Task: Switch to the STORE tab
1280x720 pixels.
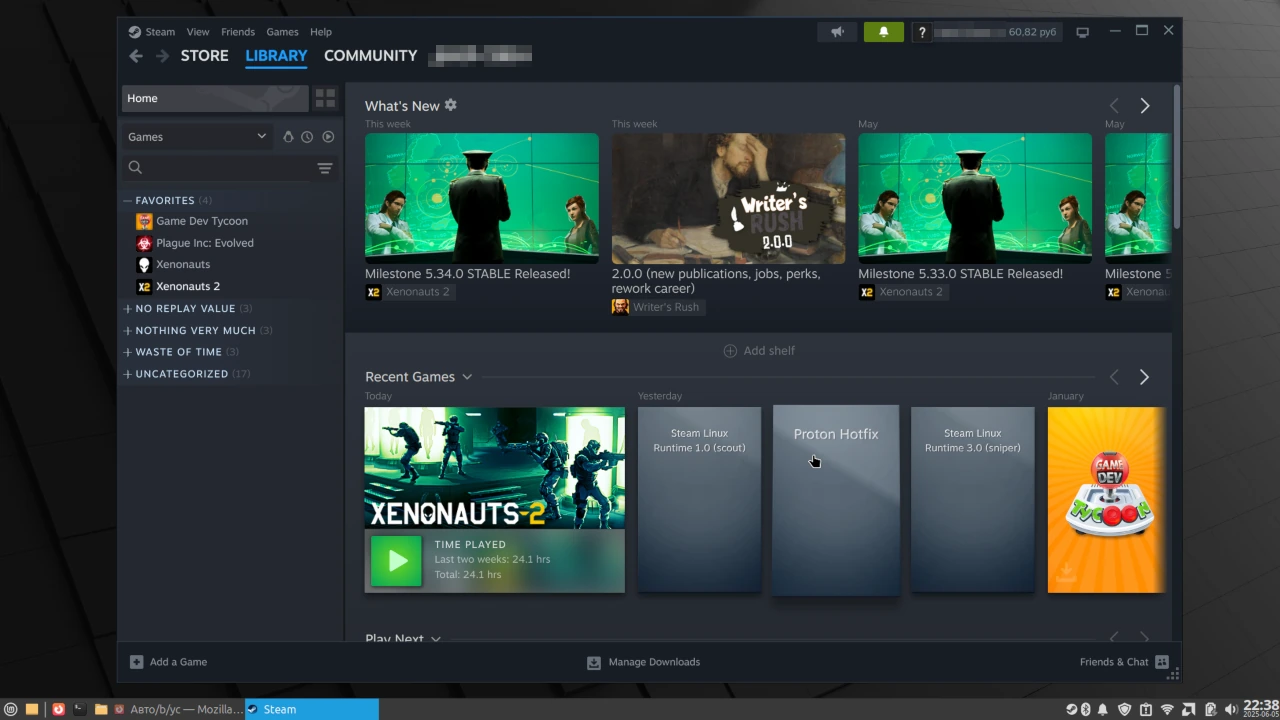Action: tap(204, 56)
